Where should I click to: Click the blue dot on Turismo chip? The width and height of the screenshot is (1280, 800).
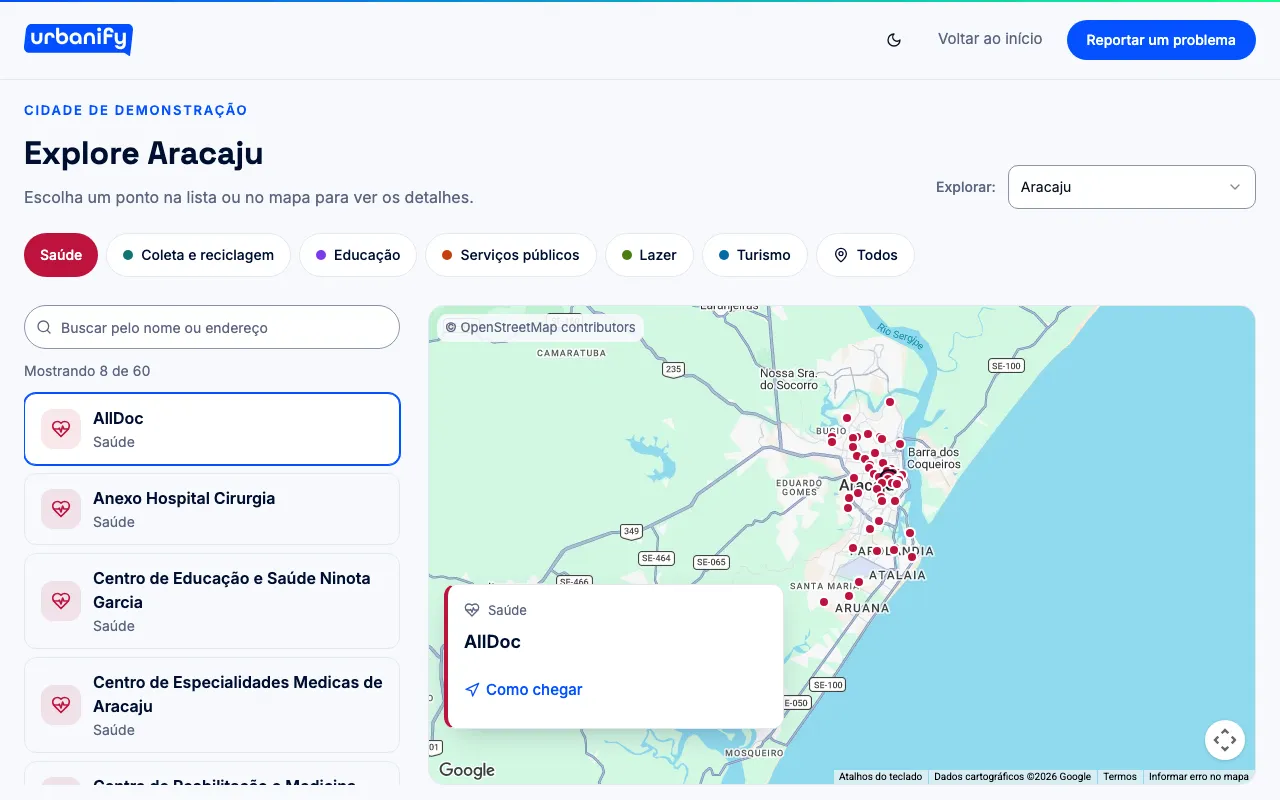[724, 255]
